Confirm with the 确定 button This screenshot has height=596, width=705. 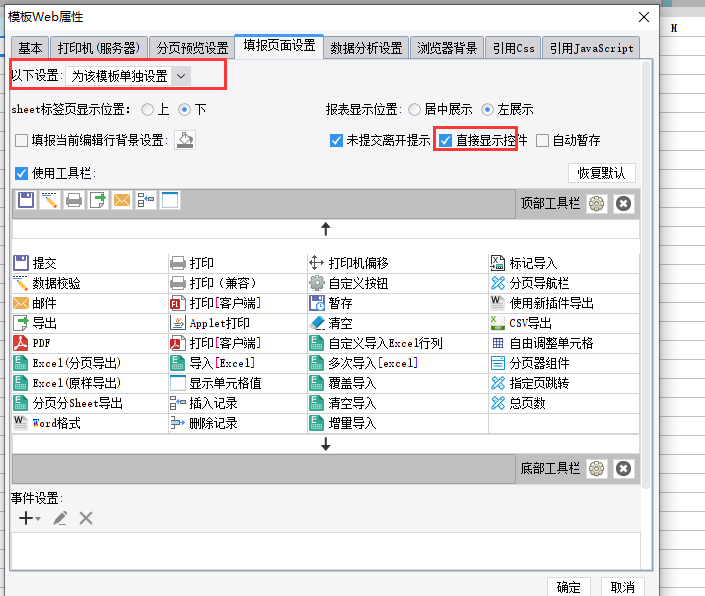[568, 587]
